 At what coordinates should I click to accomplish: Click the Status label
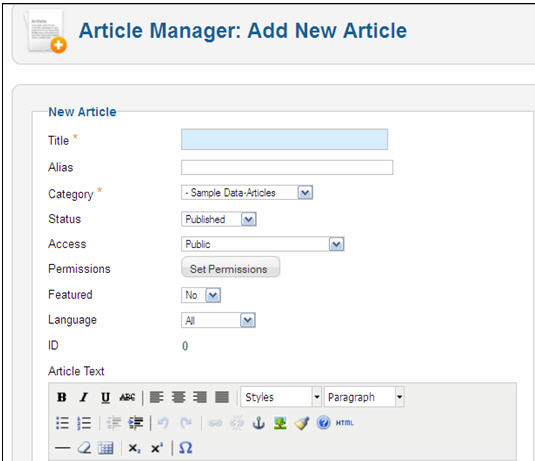tap(64, 219)
